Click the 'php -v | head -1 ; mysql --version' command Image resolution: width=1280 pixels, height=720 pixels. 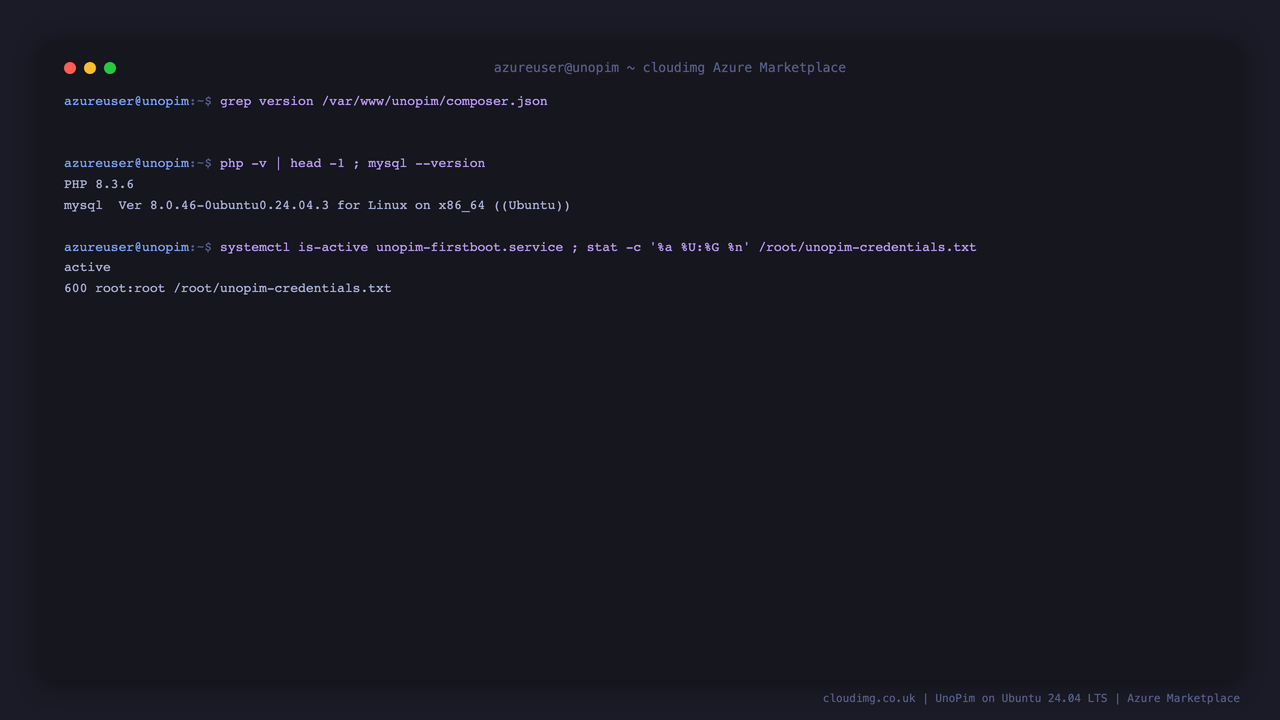tap(352, 163)
